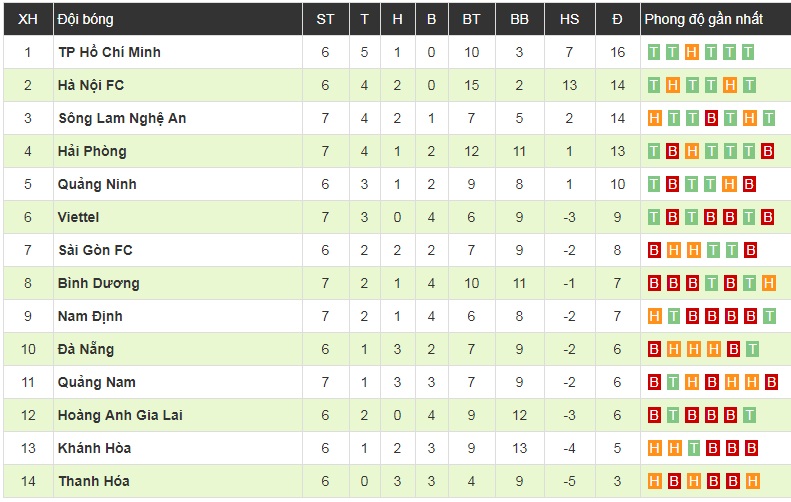
Task: Click green T badge in Khánh Hòa row
Action: [x=692, y=448]
